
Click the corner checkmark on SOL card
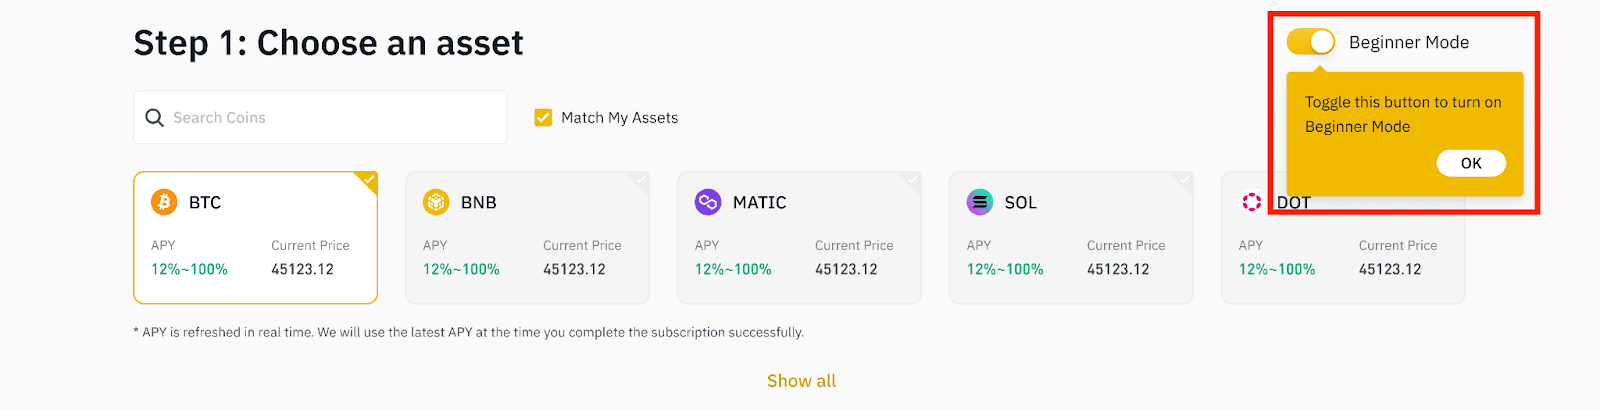[1184, 181]
